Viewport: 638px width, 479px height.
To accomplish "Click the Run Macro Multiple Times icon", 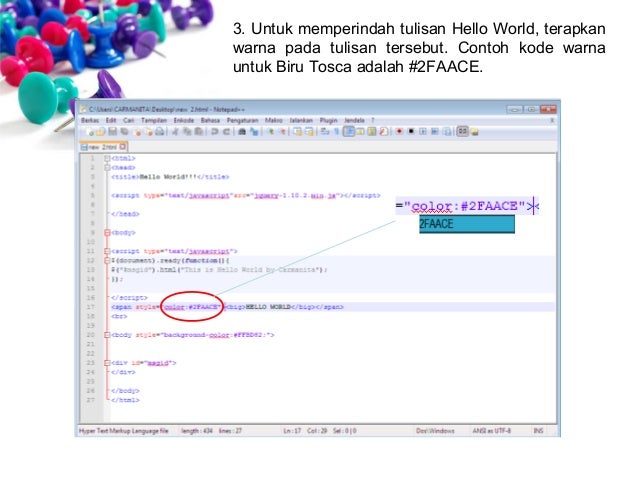I will [x=434, y=131].
